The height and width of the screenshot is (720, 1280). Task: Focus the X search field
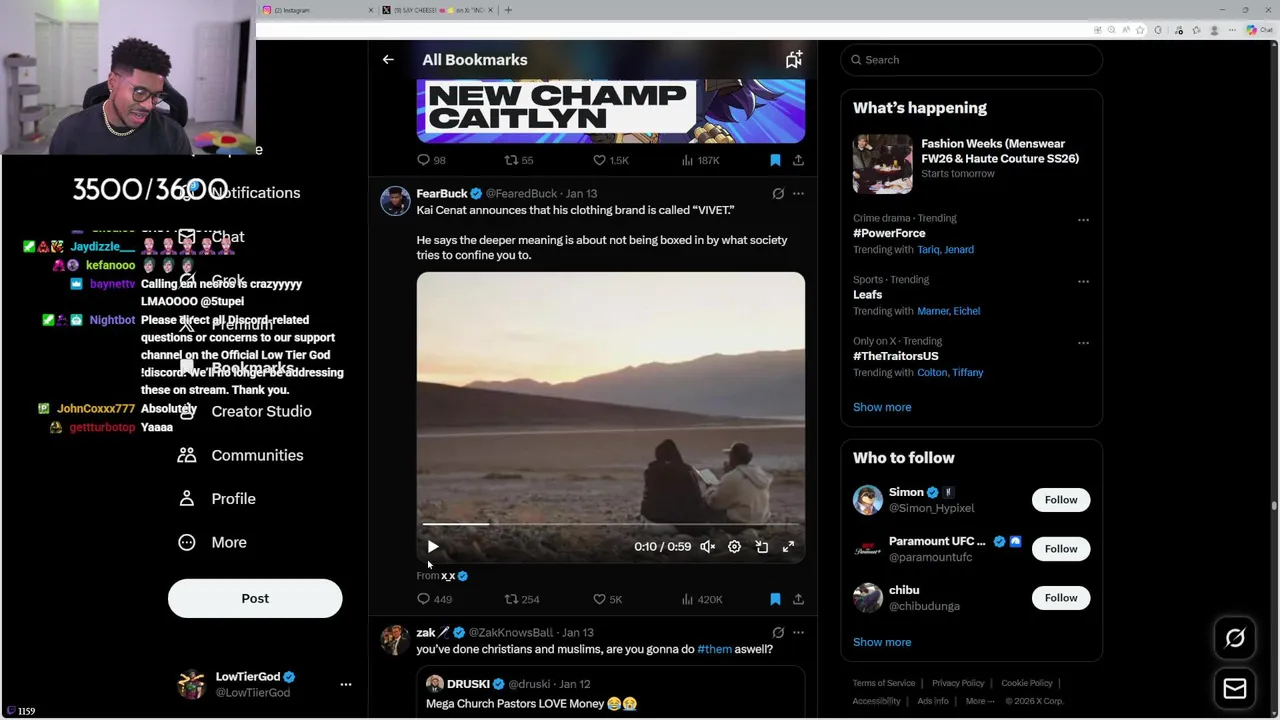pyautogui.click(x=971, y=60)
